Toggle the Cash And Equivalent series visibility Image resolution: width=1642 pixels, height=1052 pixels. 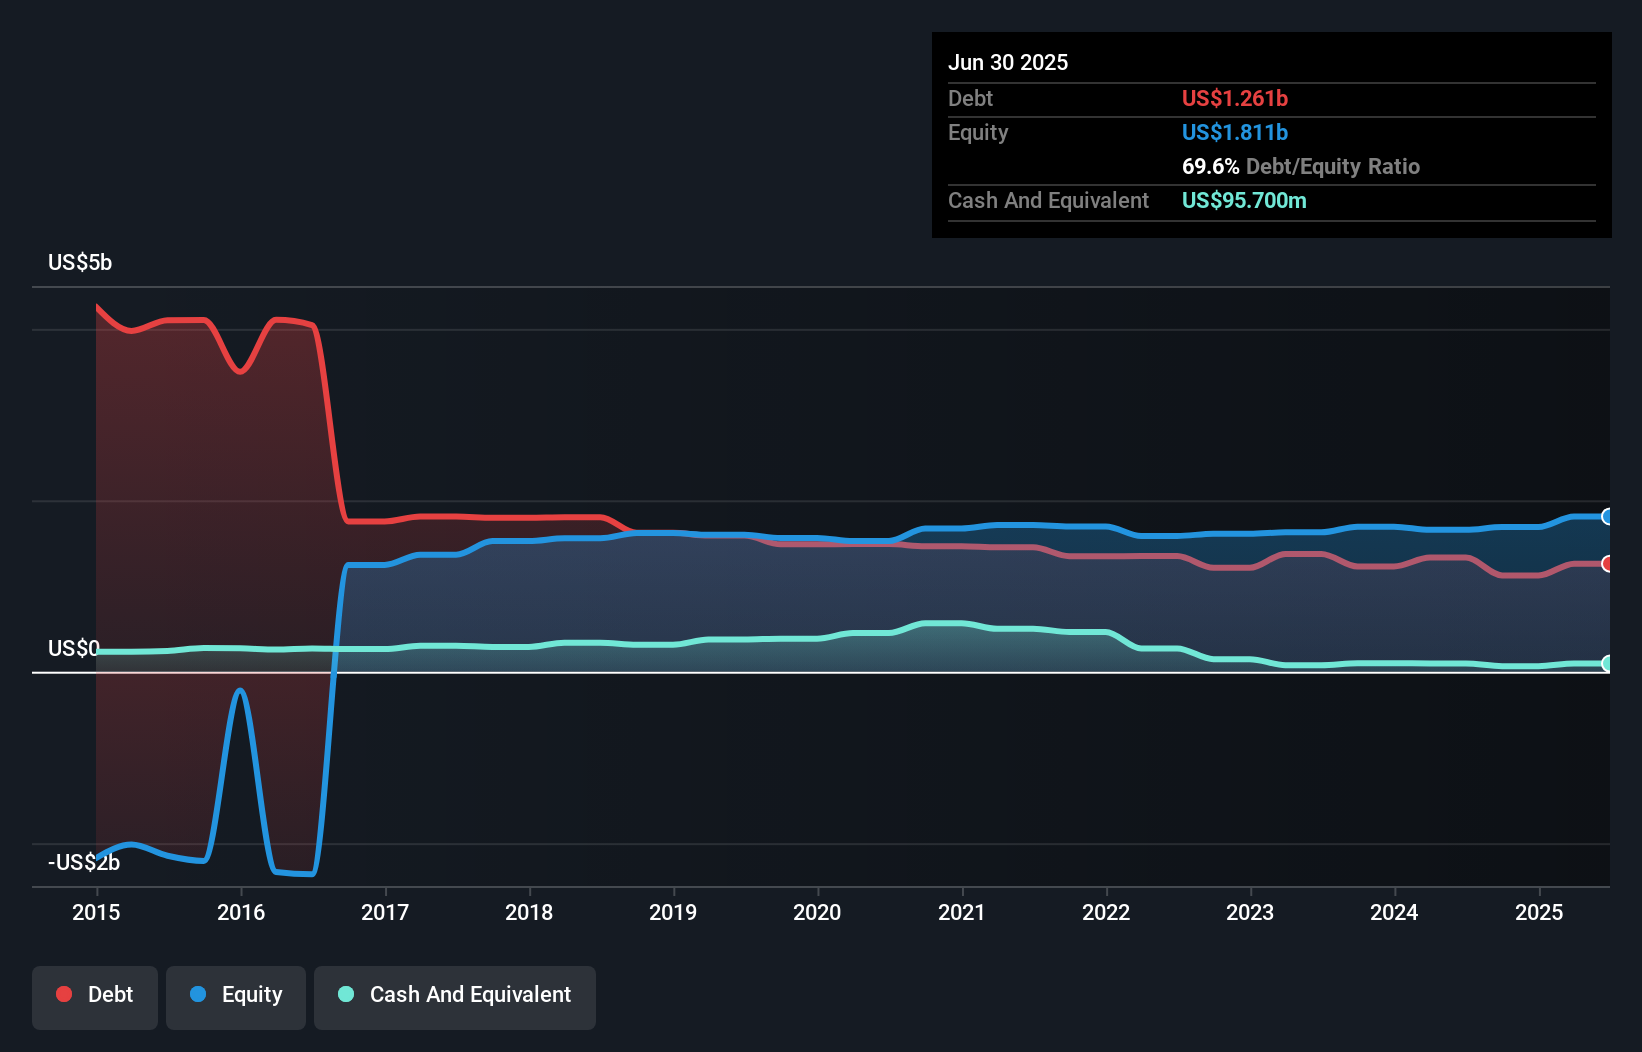coord(454,994)
